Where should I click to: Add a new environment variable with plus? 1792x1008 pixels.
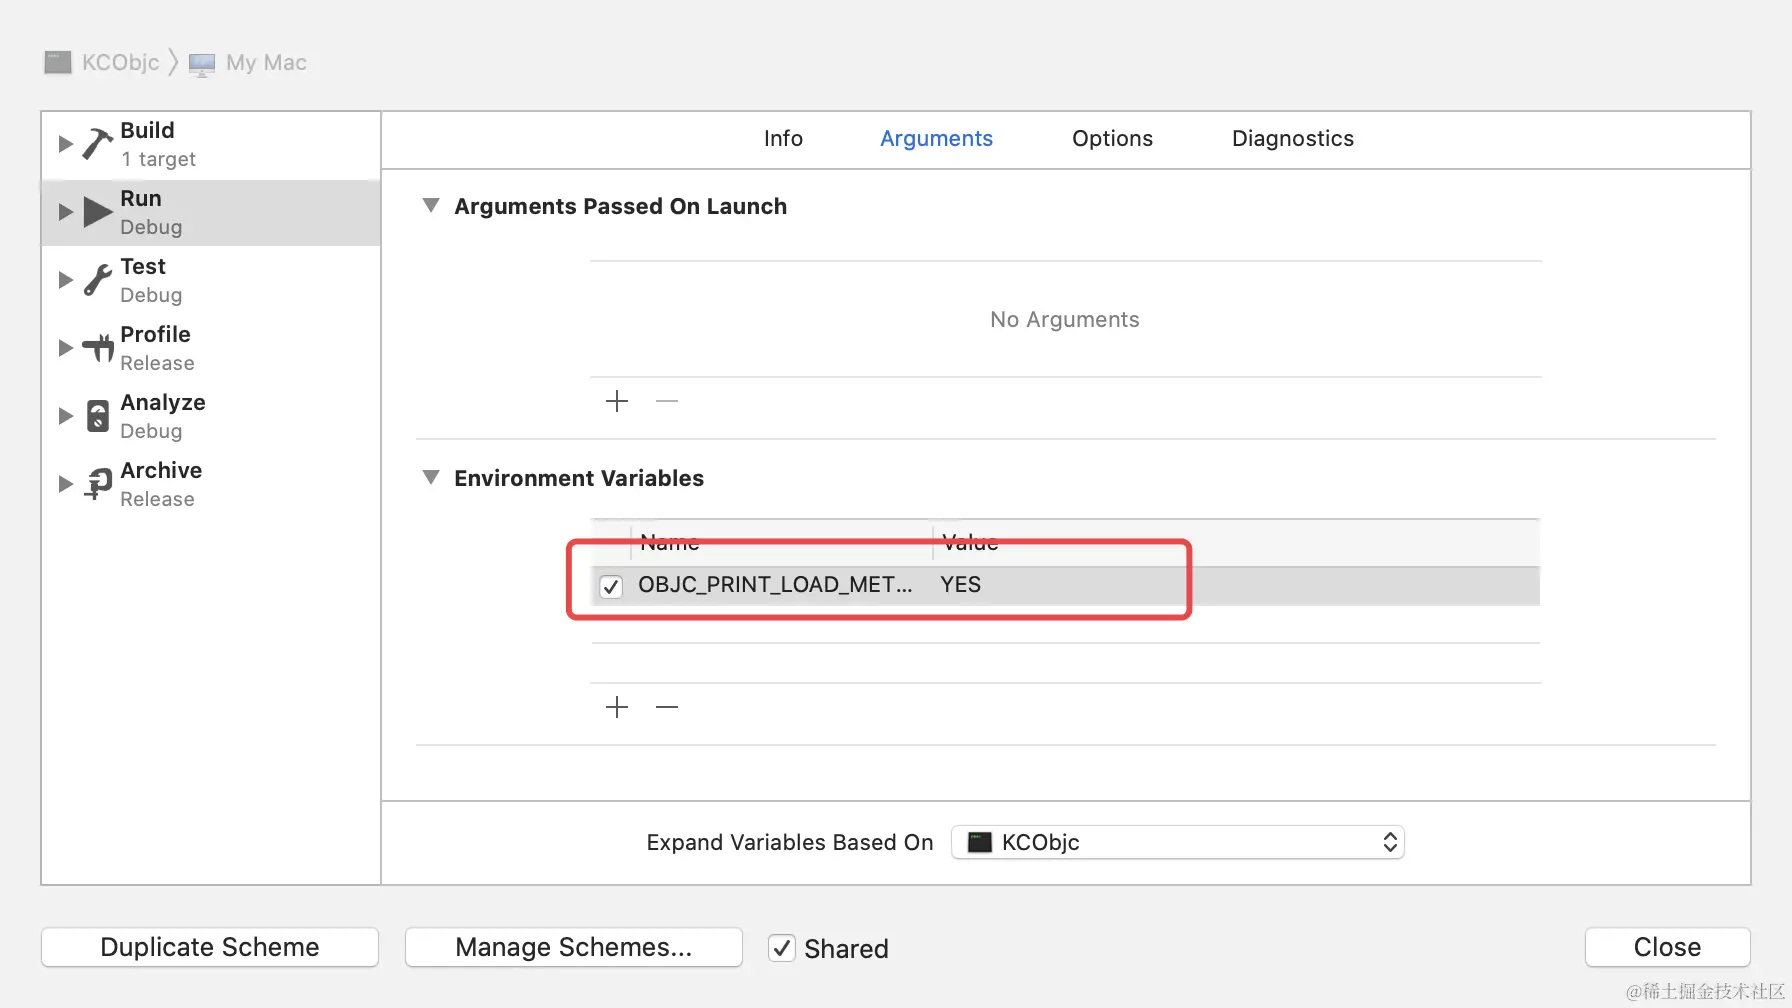tap(617, 708)
